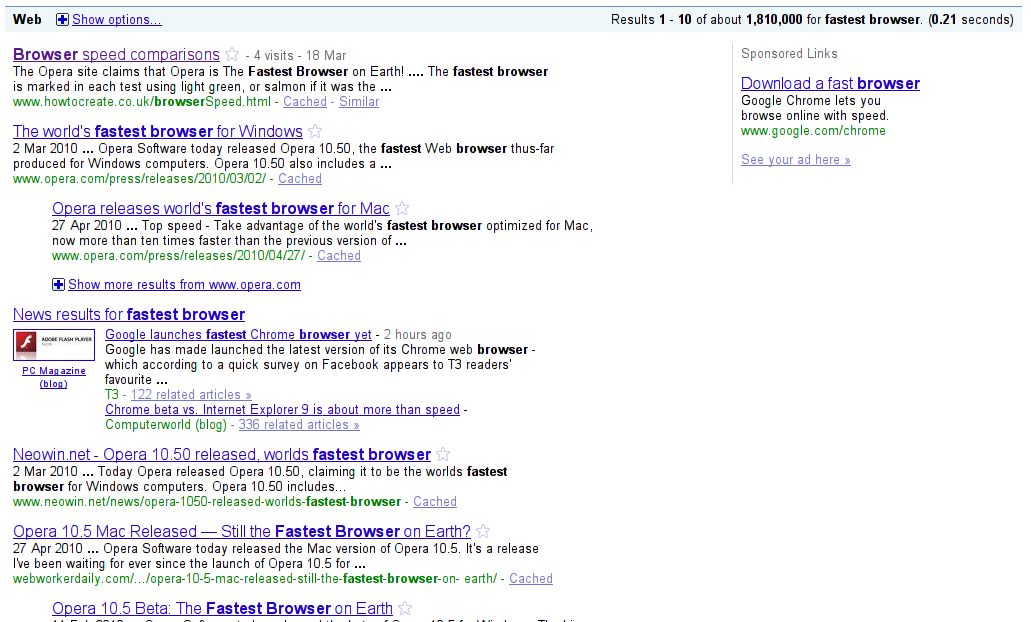Screen dimensions: 1031x622
Task: Open the PC Magazine (blog) source link
Action: [x=54, y=377]
